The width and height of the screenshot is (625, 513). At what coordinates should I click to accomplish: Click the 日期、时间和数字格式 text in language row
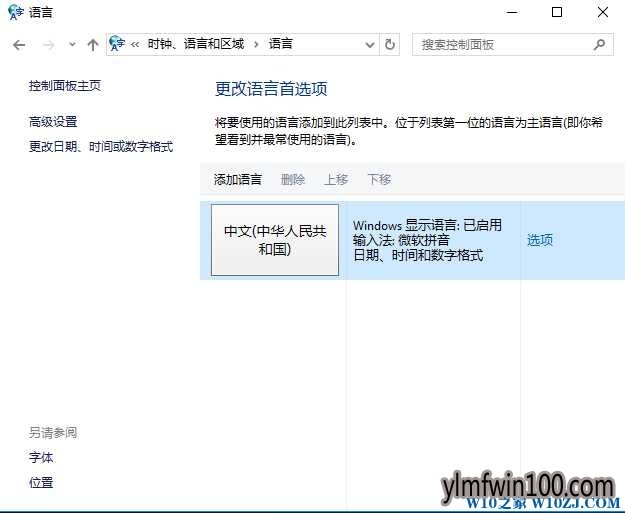coord(418,255)
